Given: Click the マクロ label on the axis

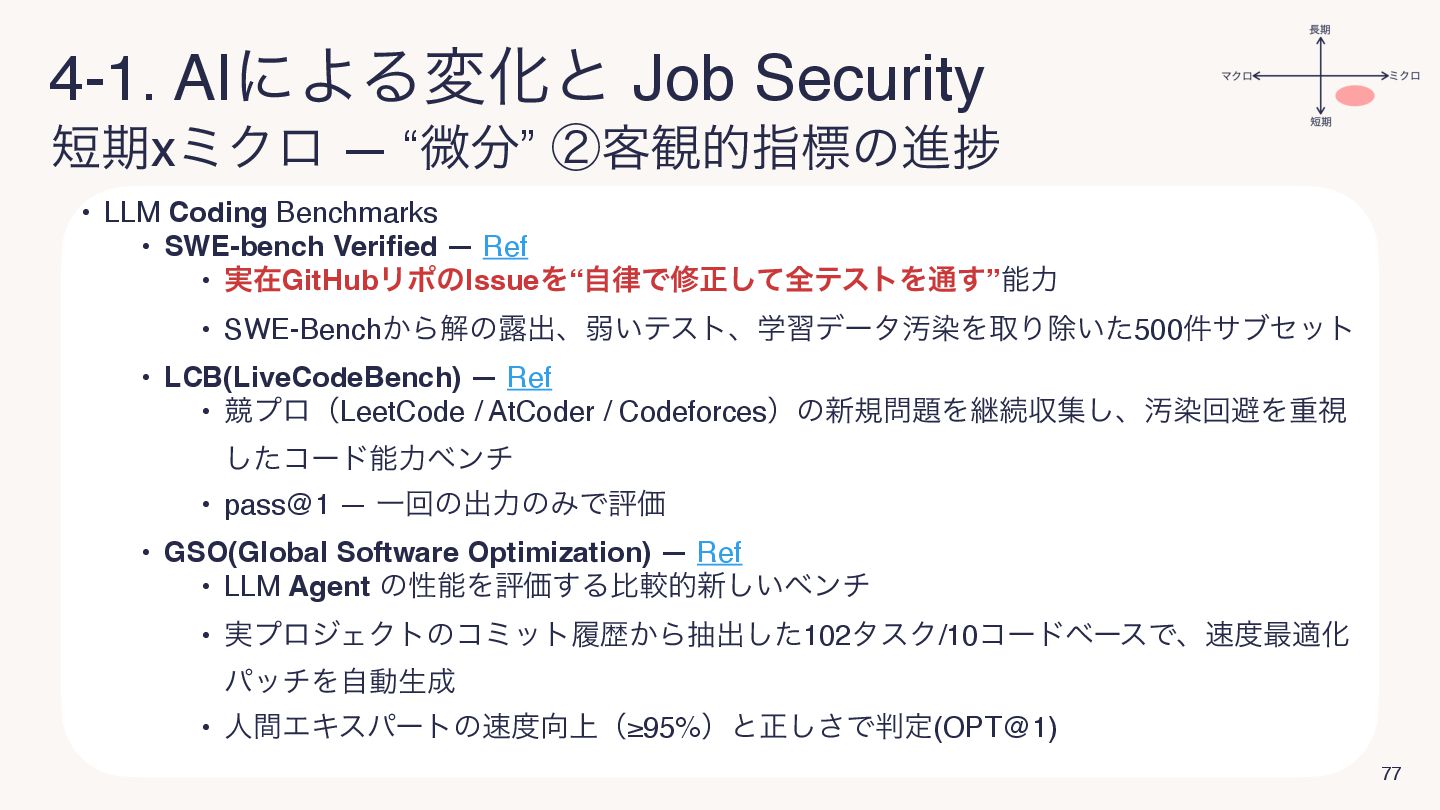Looking at the screenshot, I should 1236,76.
